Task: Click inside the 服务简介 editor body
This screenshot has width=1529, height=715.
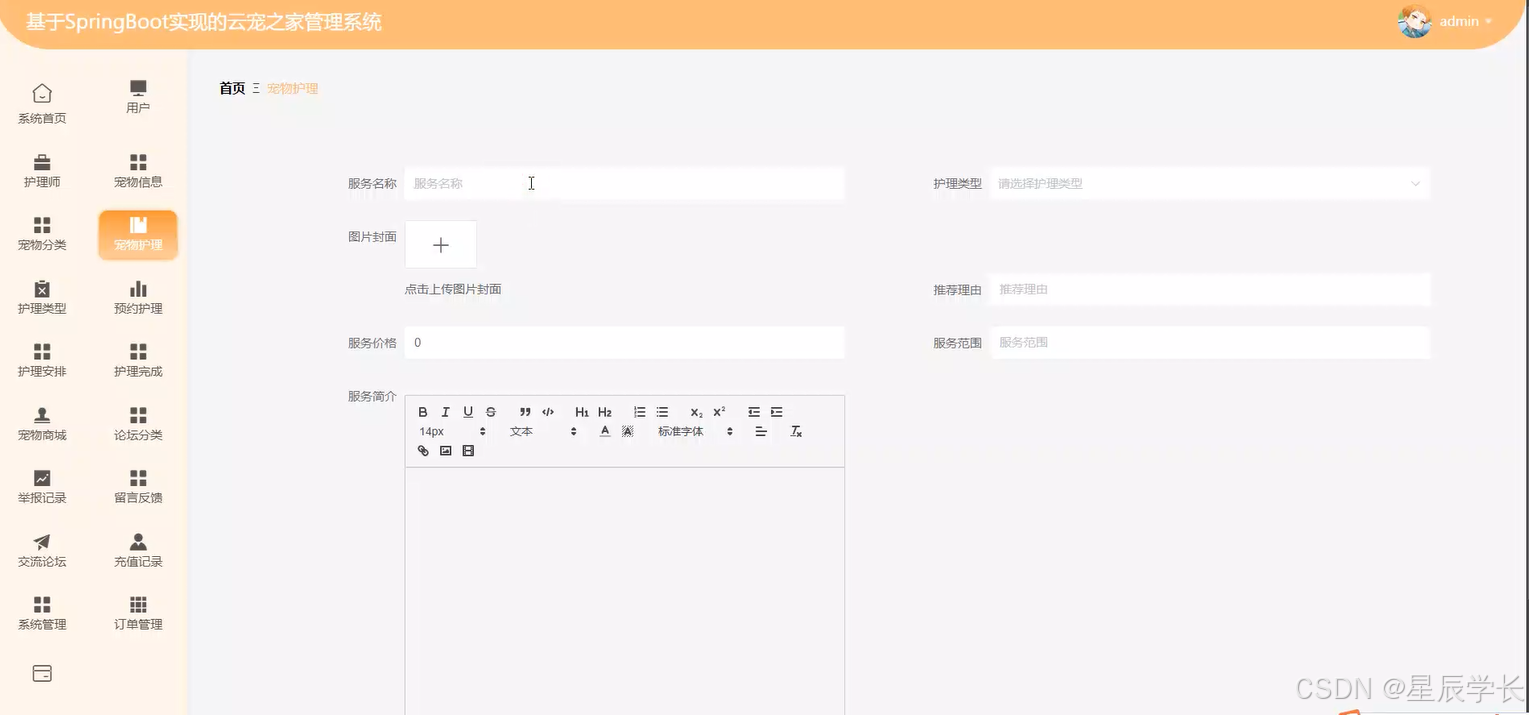Action: (x=625, y=590)
